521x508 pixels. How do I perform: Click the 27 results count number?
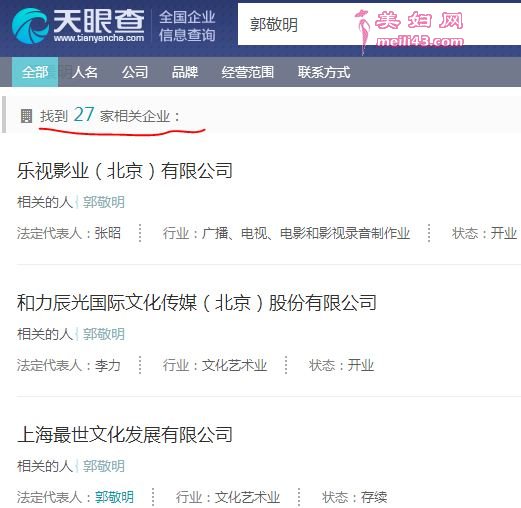coord(84,114)
